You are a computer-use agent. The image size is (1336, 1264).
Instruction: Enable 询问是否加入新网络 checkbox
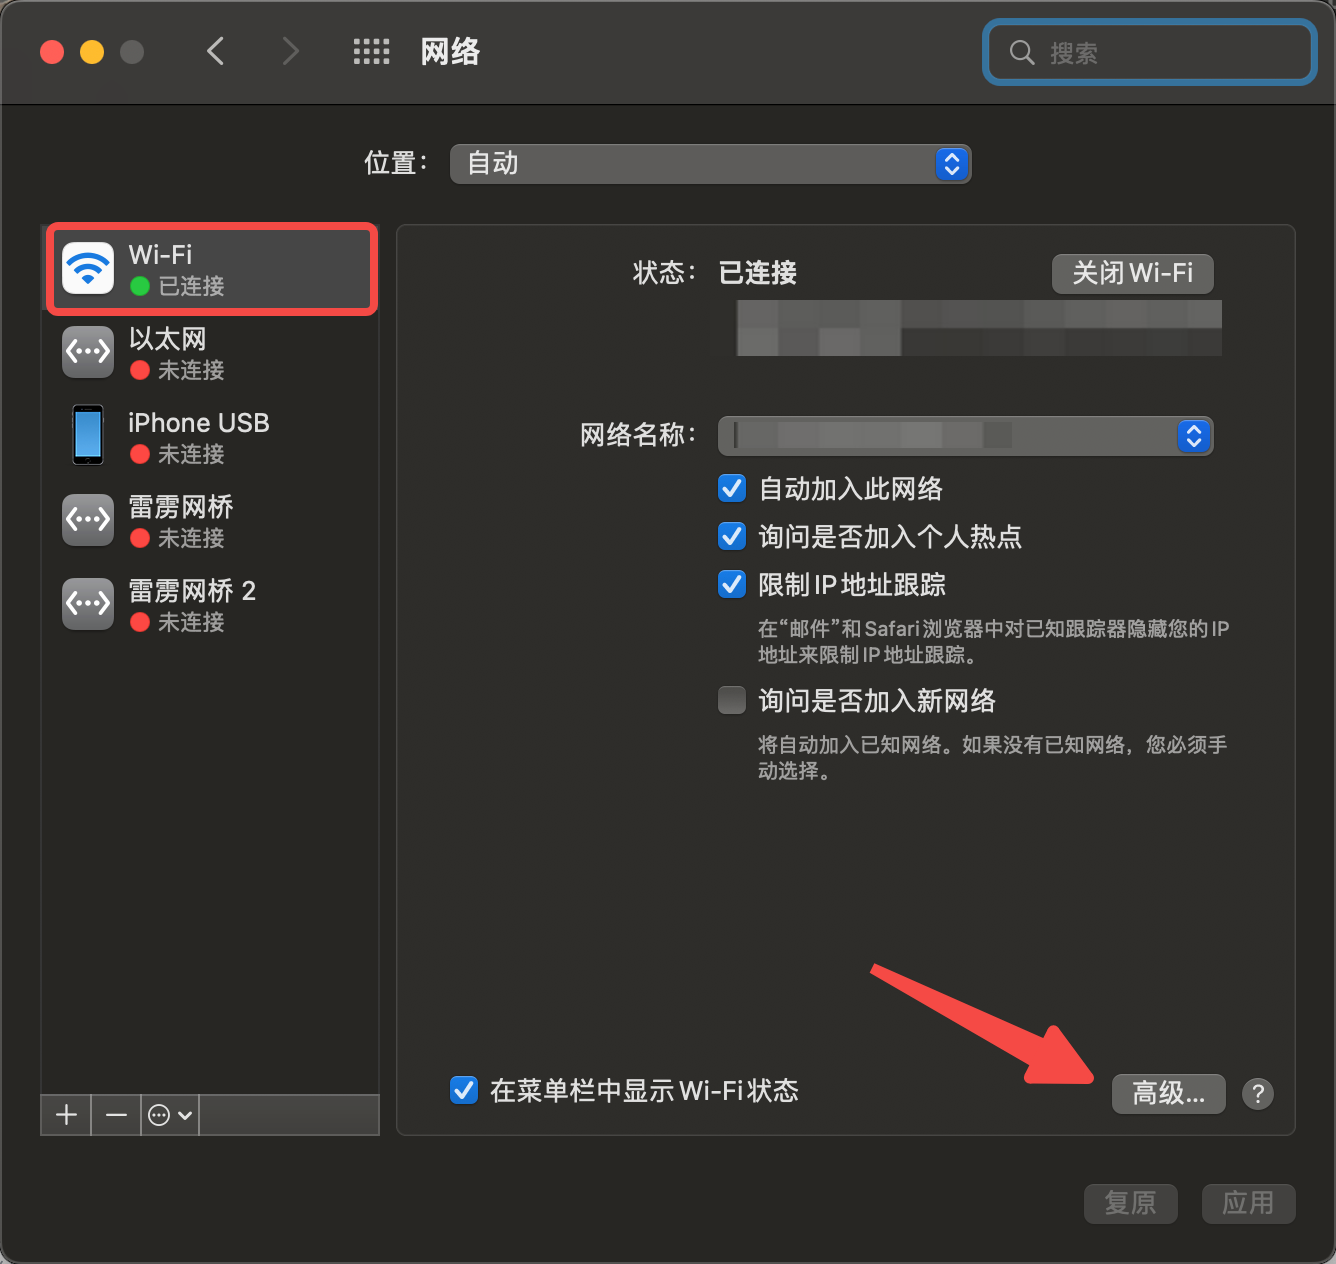click(x=732, y=700)
